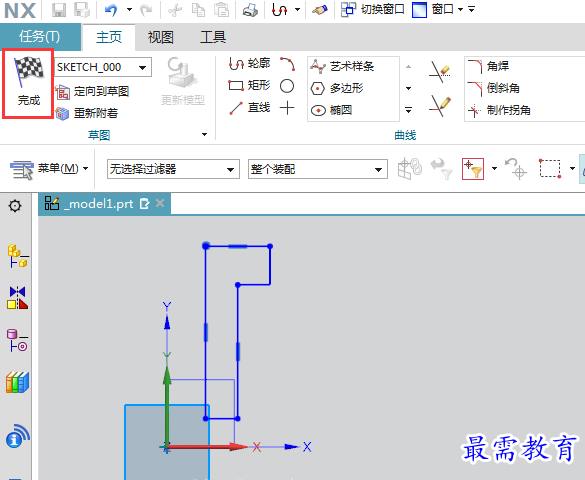Open the Constraint Navigator sidebar icon
This screenshot has height=480, width=585.
pos(17,298)
